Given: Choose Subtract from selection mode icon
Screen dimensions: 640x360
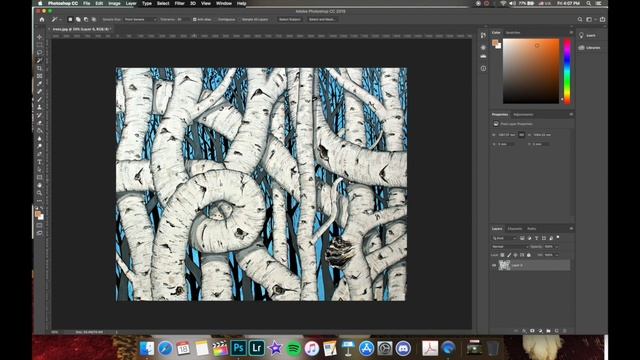Looking at the screenshot, I should 86,19.
